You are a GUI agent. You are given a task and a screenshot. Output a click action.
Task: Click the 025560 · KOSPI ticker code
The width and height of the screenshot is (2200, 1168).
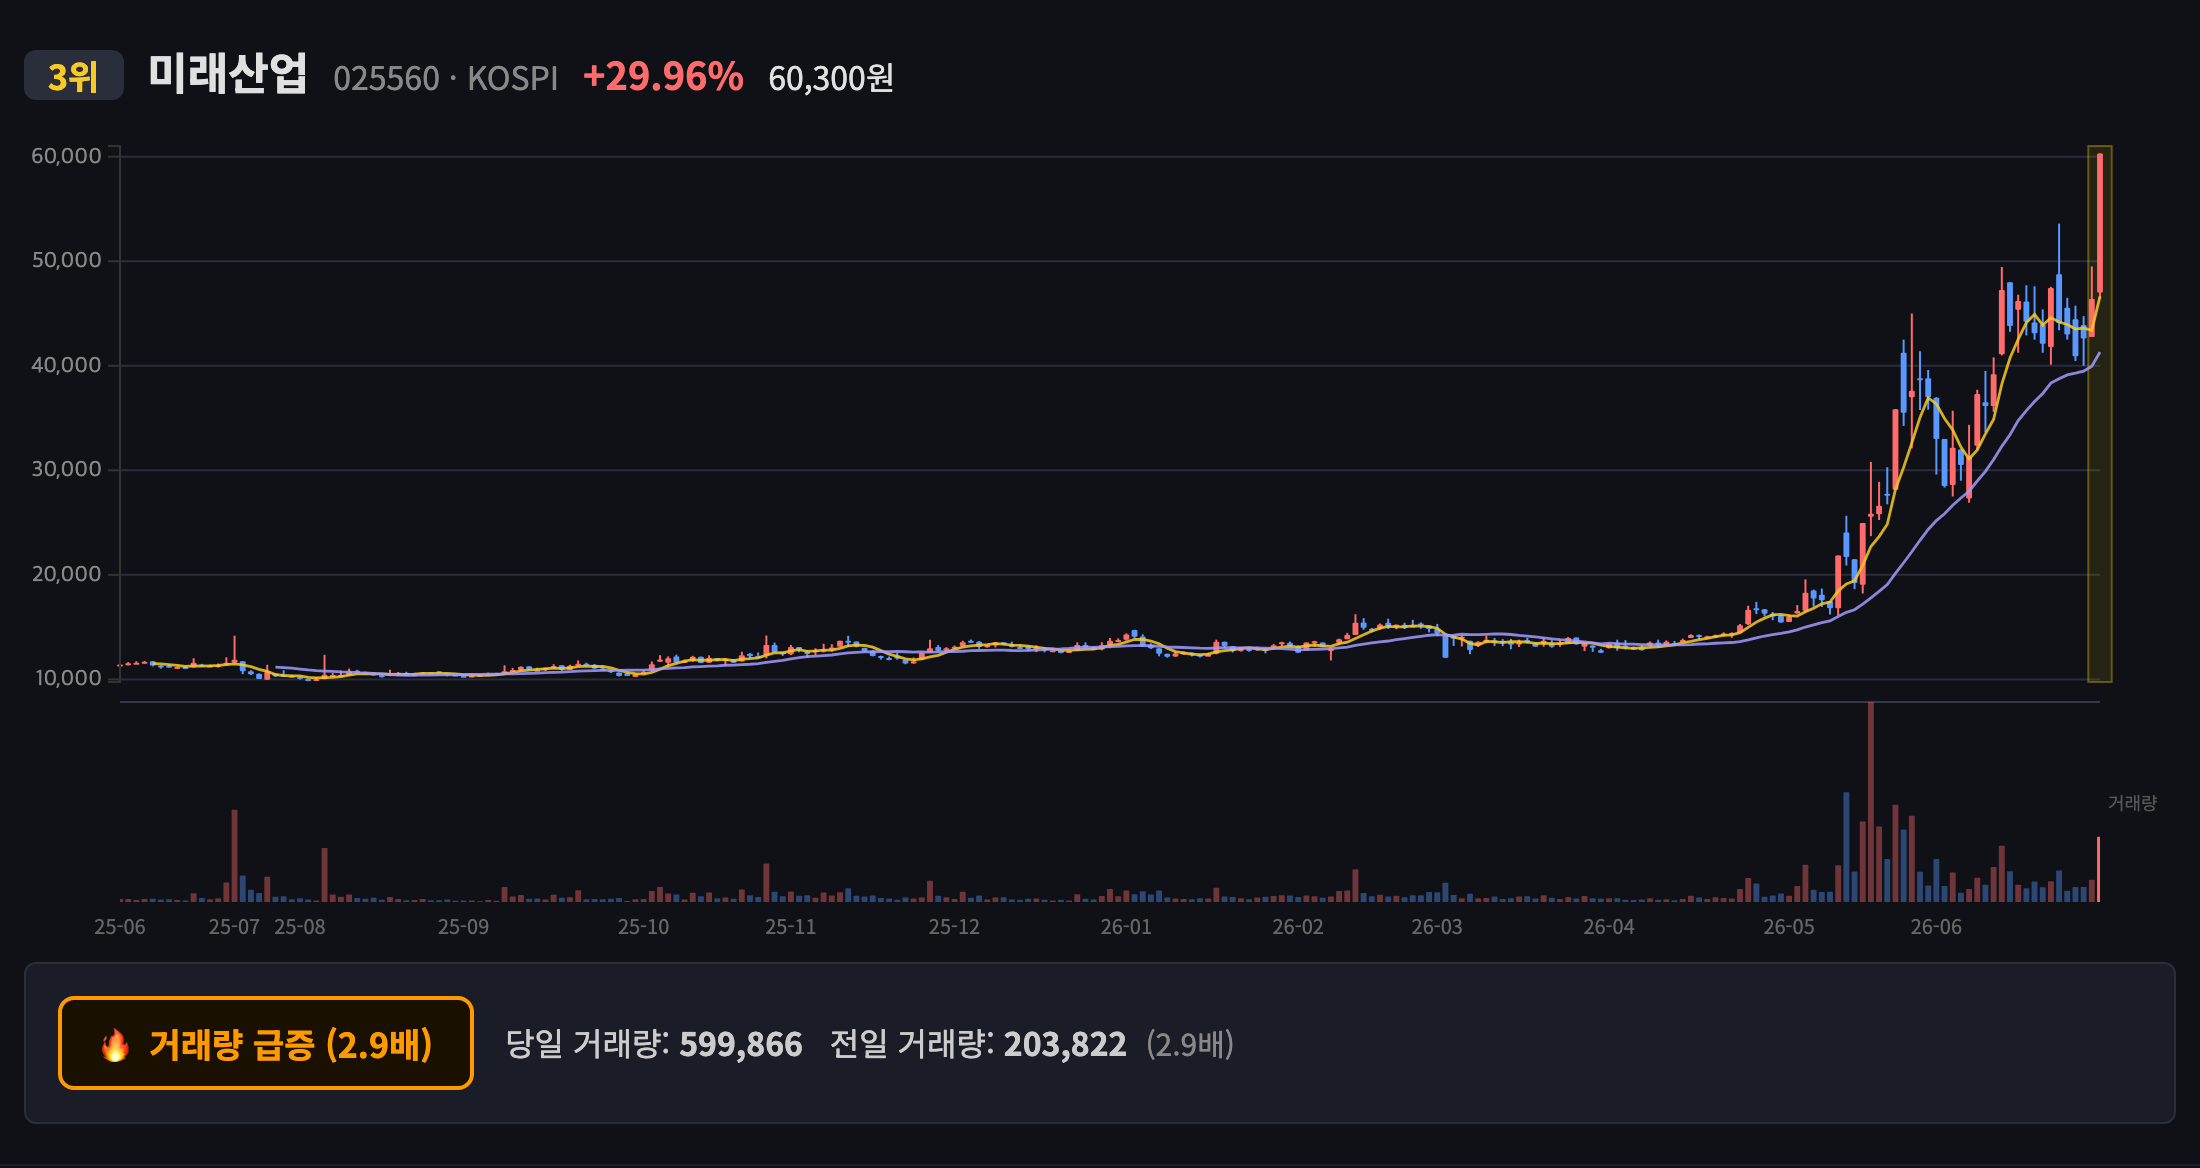445,78
